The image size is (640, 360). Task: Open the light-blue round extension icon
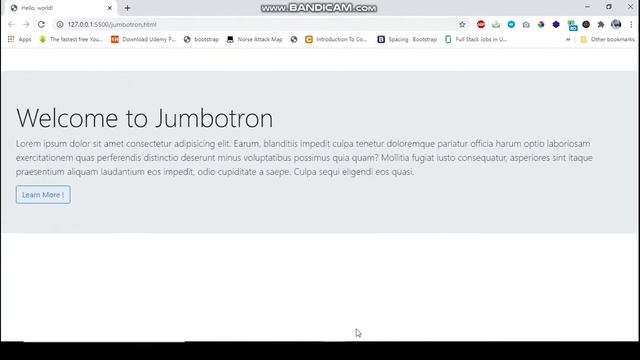point(511,24)
